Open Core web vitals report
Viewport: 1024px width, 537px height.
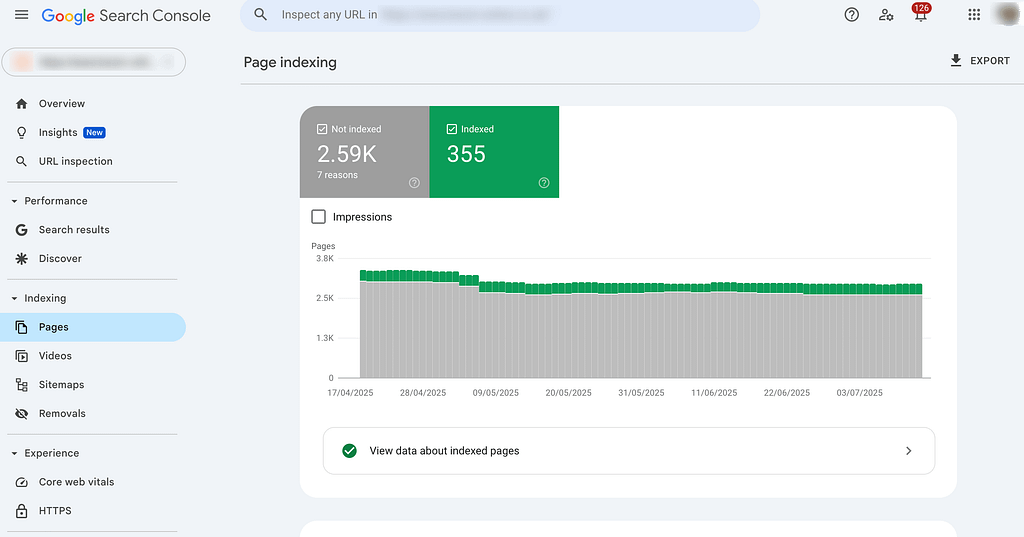click(76, 482)
